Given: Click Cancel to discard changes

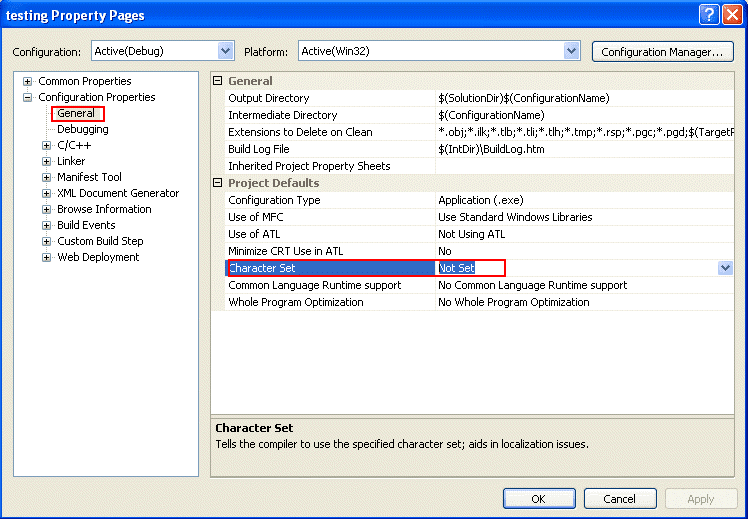Looking at the screenshot, I should pyautogui.click(x=620, y=498).
